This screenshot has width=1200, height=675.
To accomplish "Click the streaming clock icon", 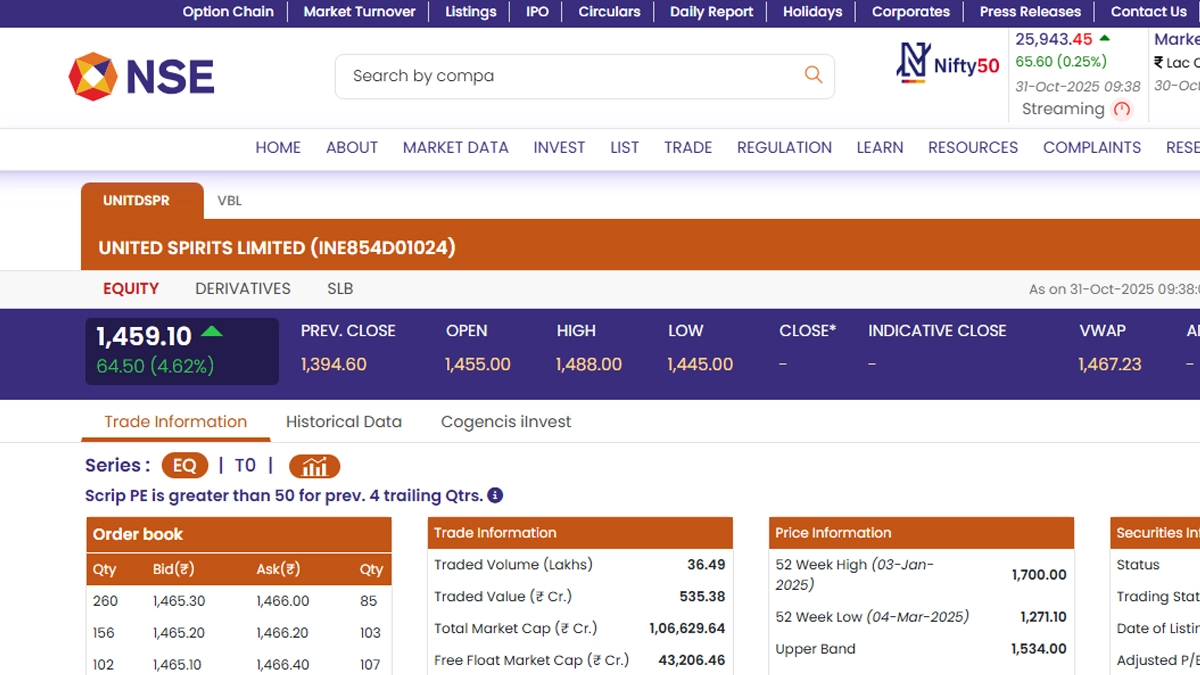I will pos(1122,110).
